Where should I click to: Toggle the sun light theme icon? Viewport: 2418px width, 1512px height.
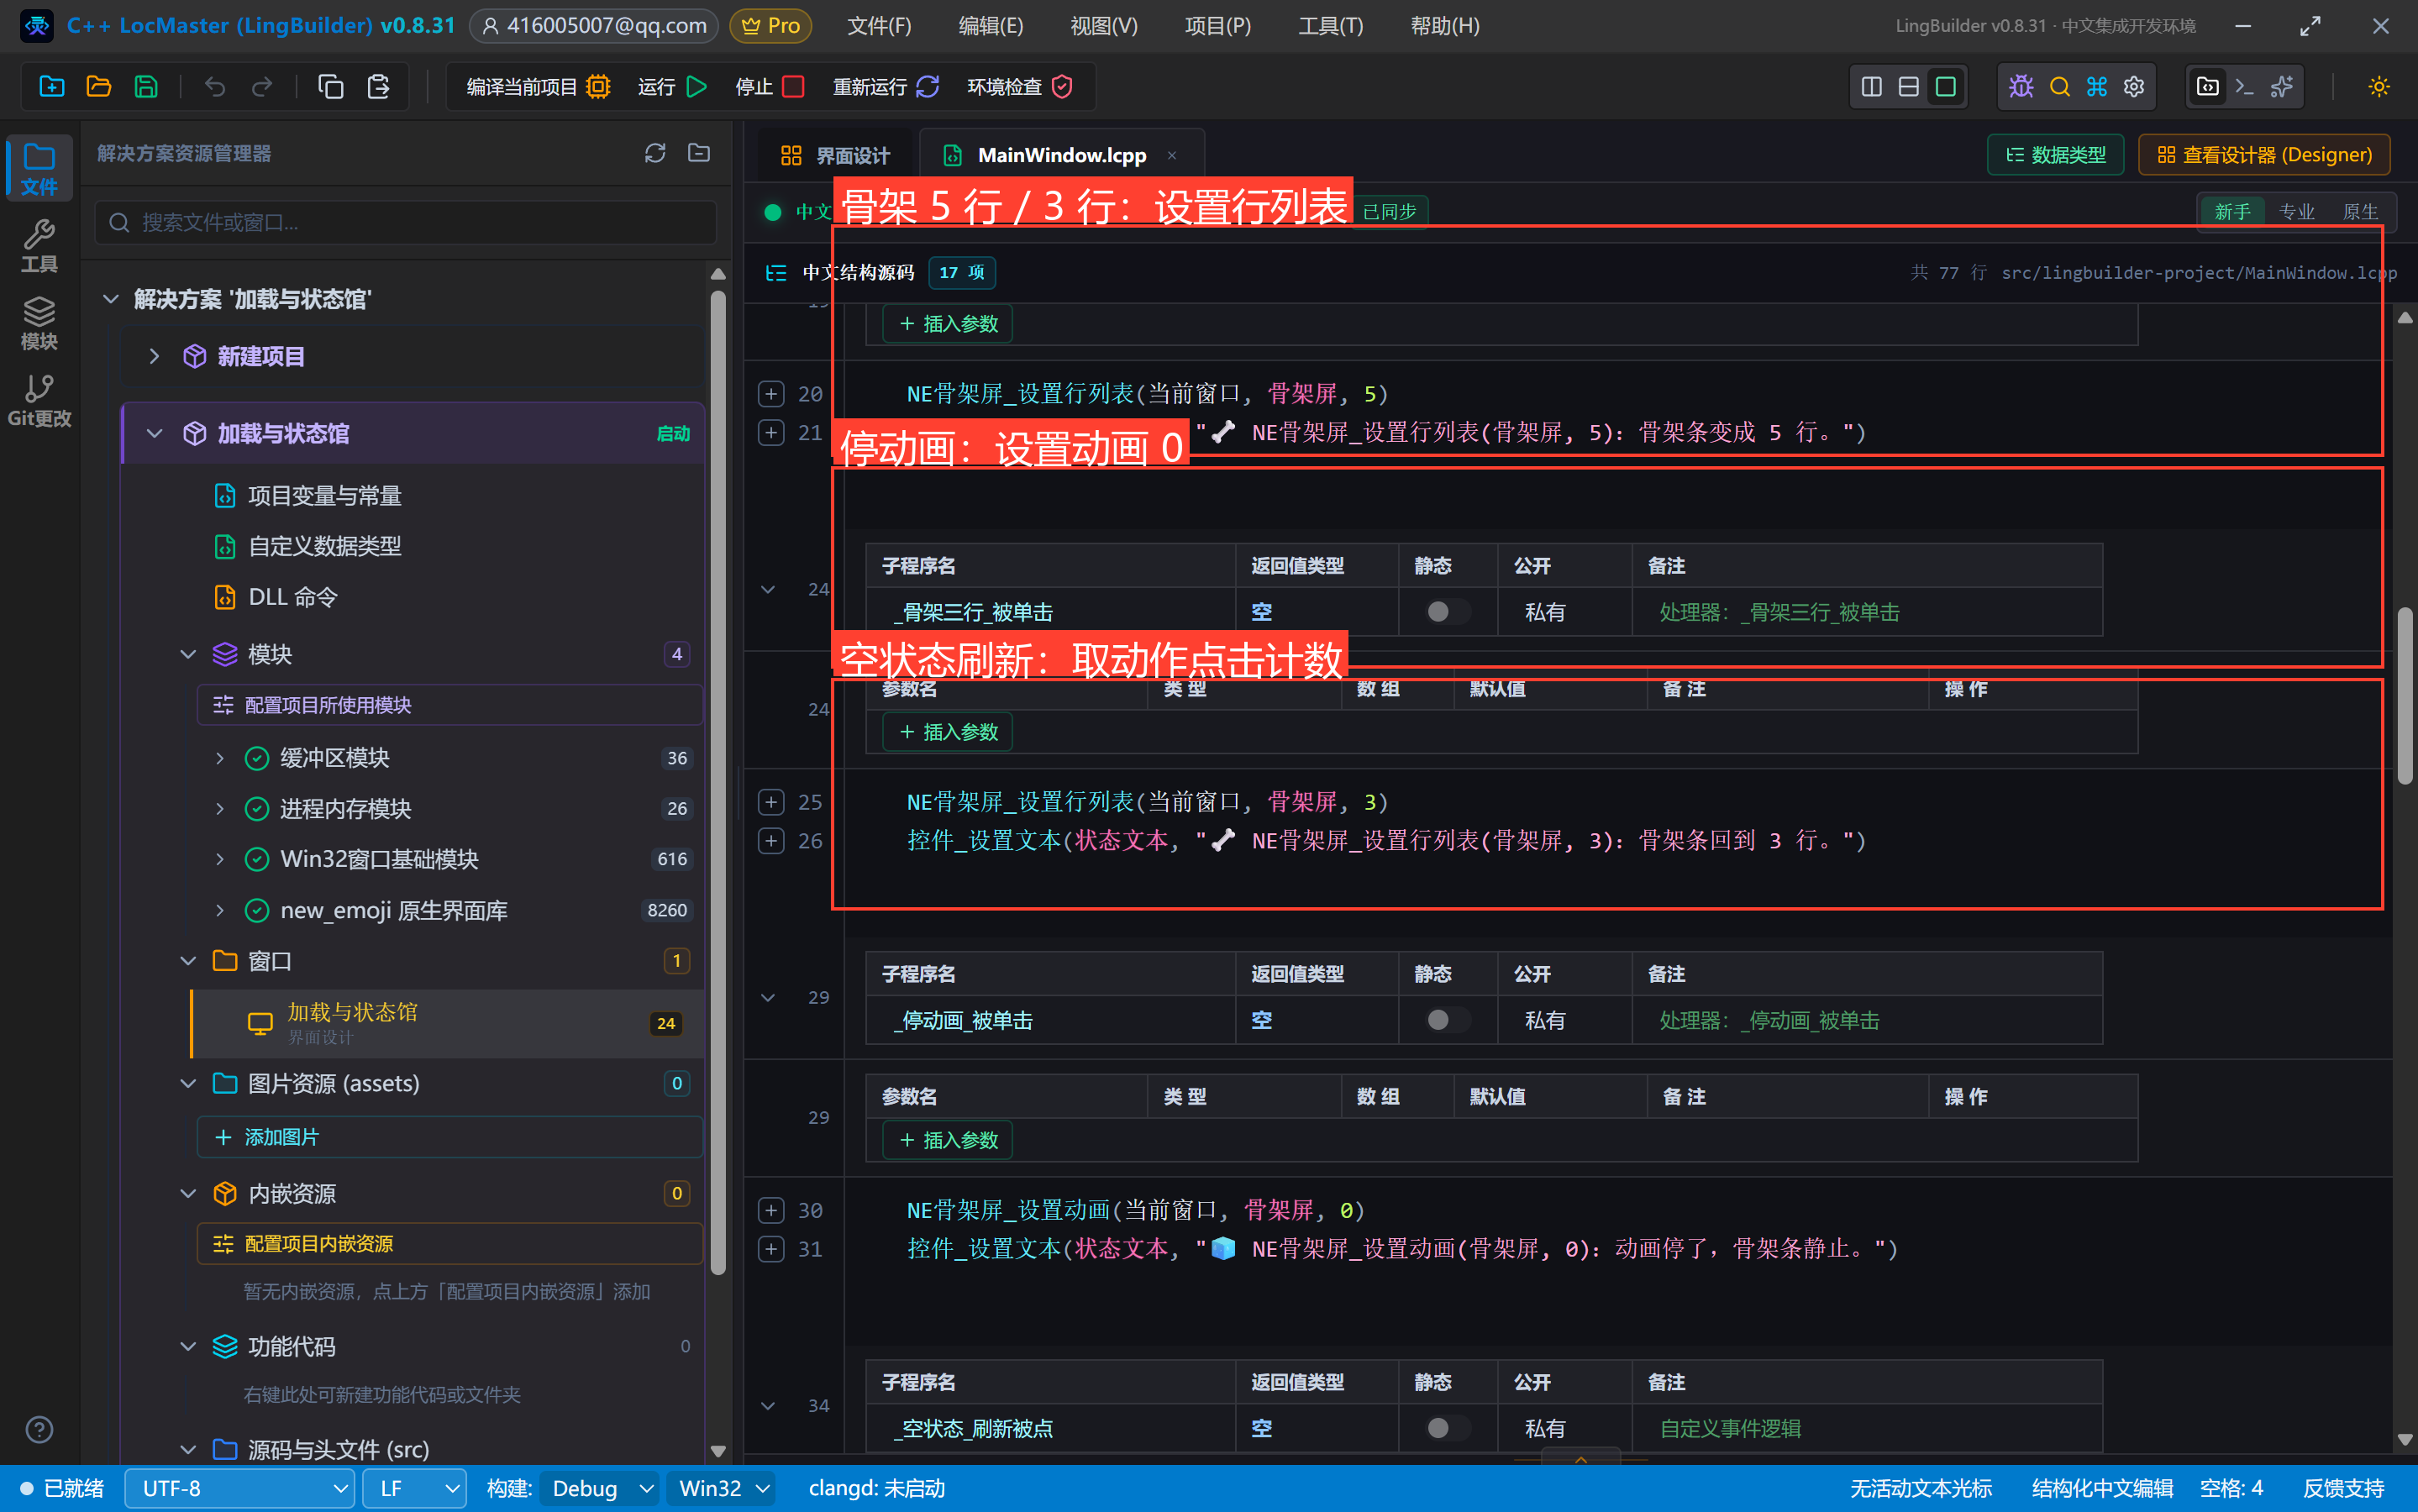tap(2379, 87)
